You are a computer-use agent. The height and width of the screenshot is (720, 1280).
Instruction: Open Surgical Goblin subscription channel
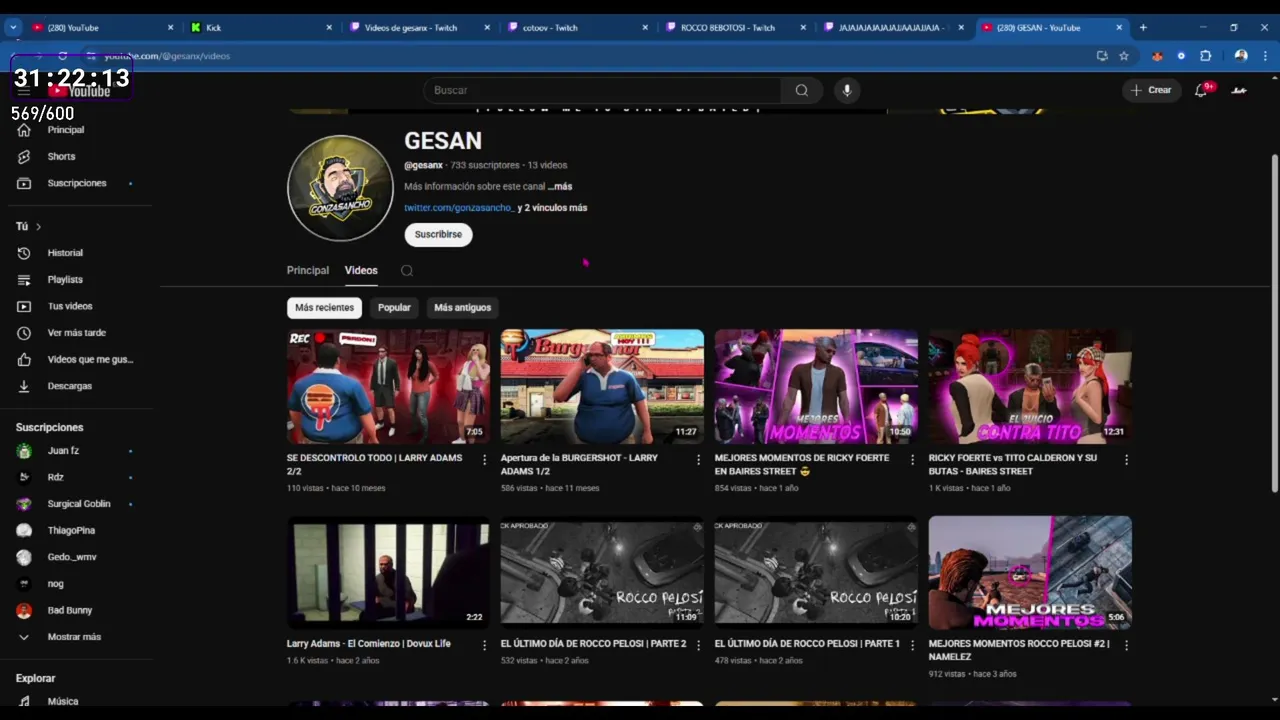click(76, 504)
